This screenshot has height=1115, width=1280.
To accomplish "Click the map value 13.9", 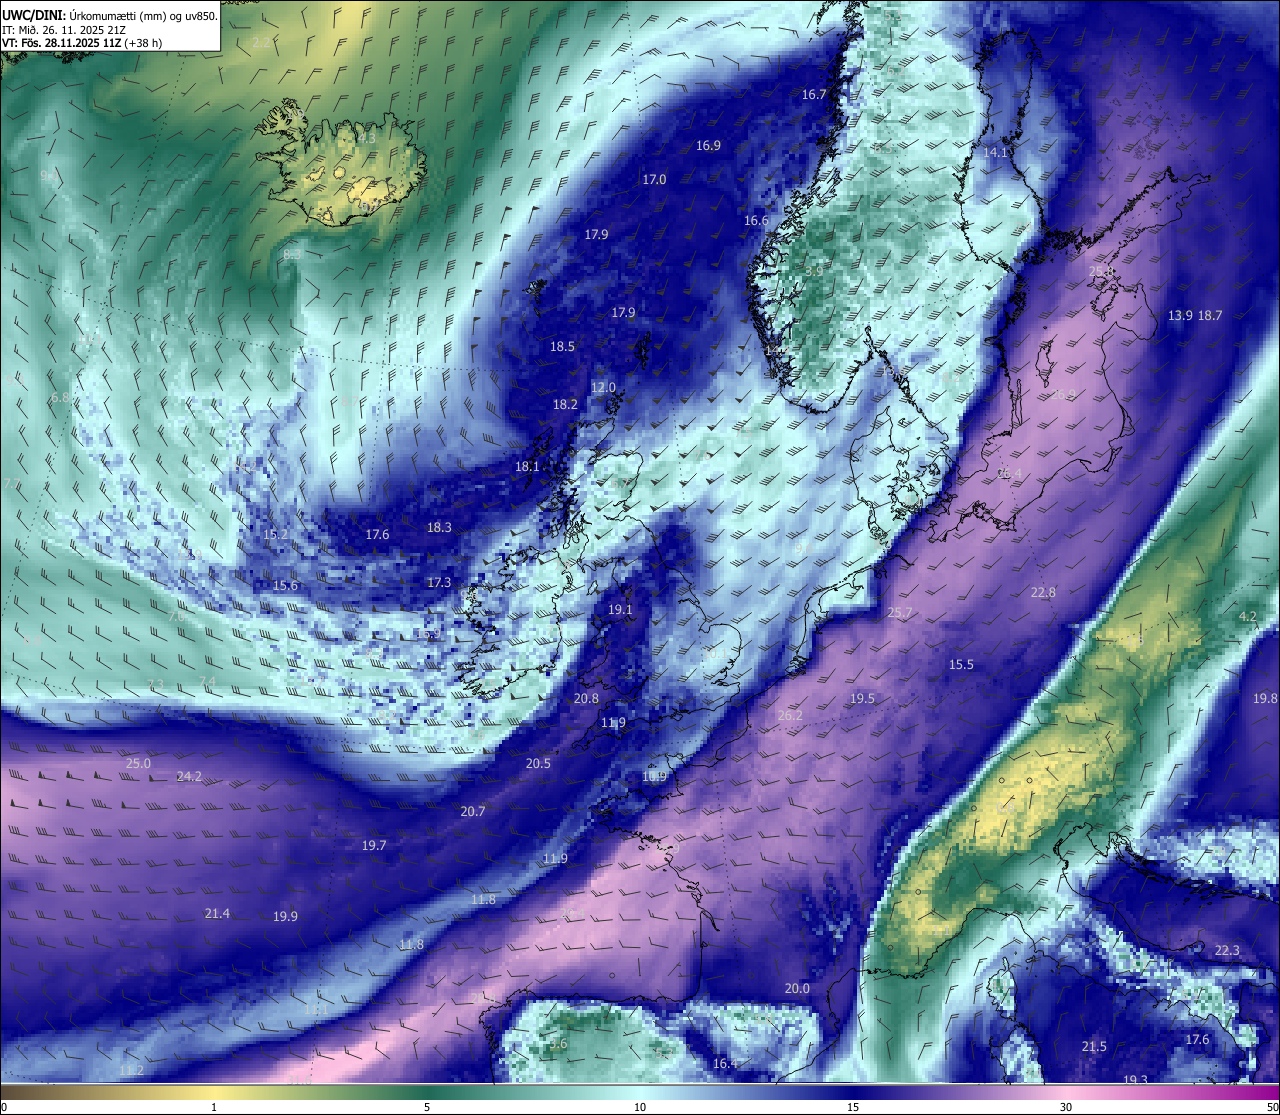I will coord(1180,316).
